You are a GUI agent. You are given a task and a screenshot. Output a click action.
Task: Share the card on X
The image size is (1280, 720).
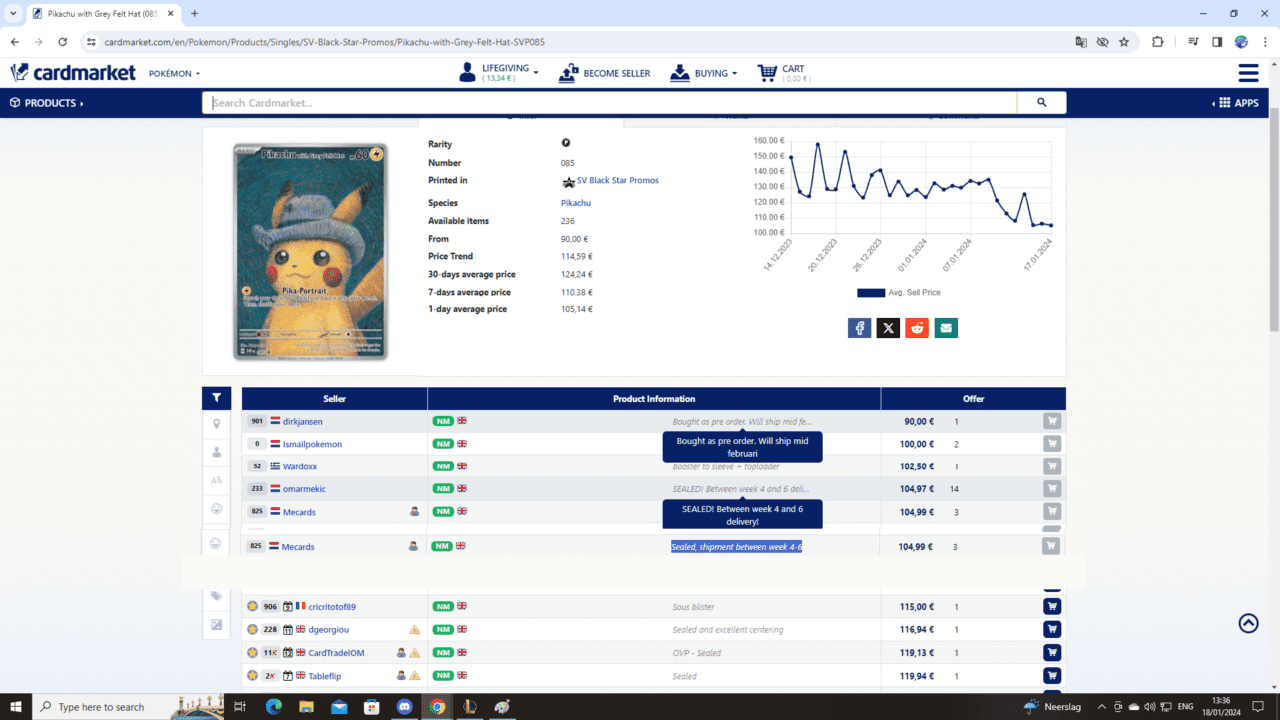click(x=888, y=328)
